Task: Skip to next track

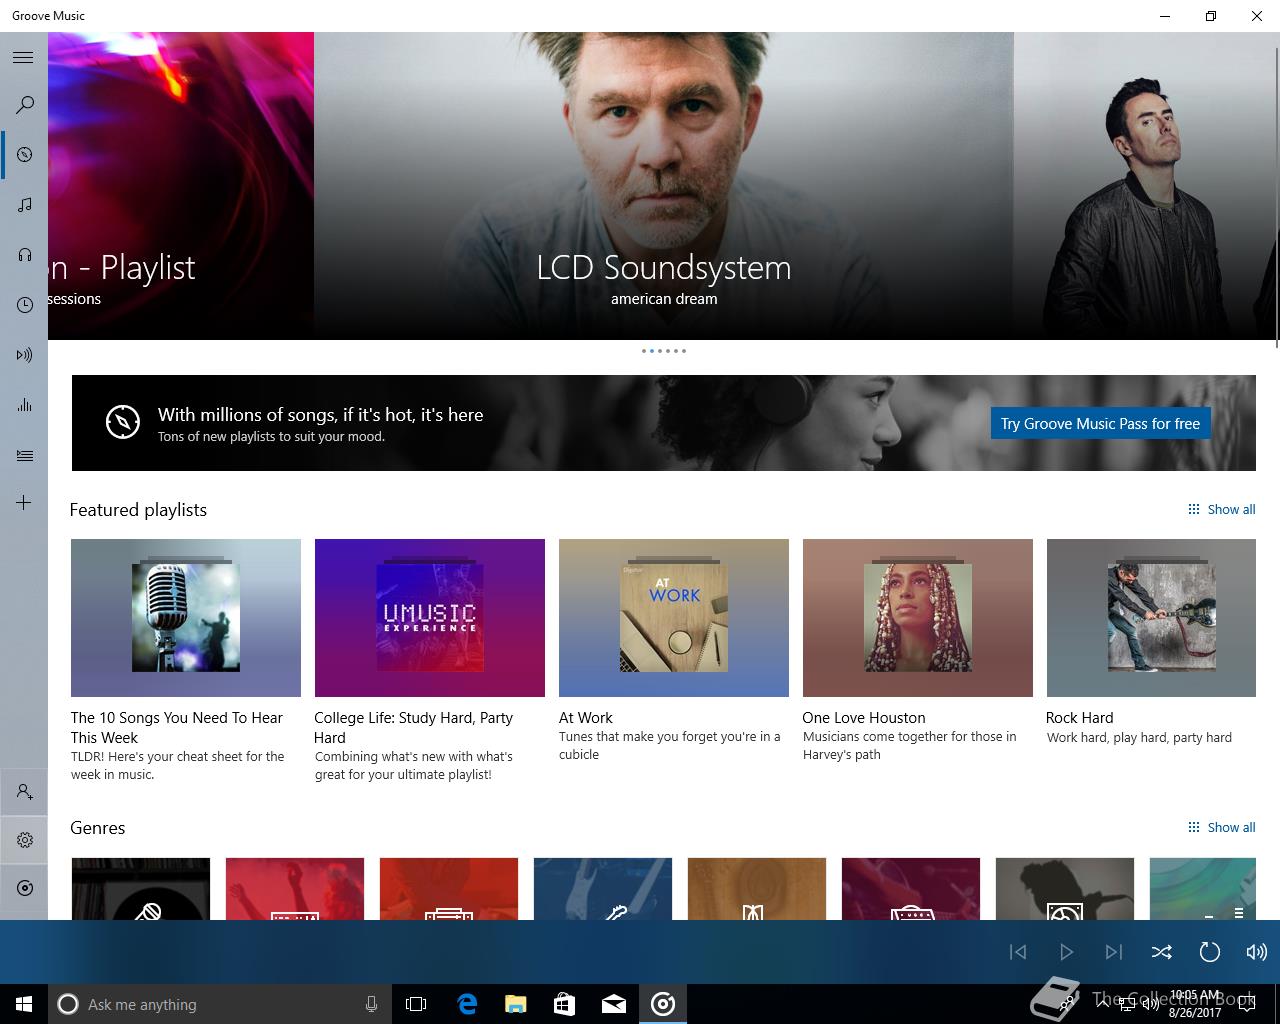Action: [1114, 952]
